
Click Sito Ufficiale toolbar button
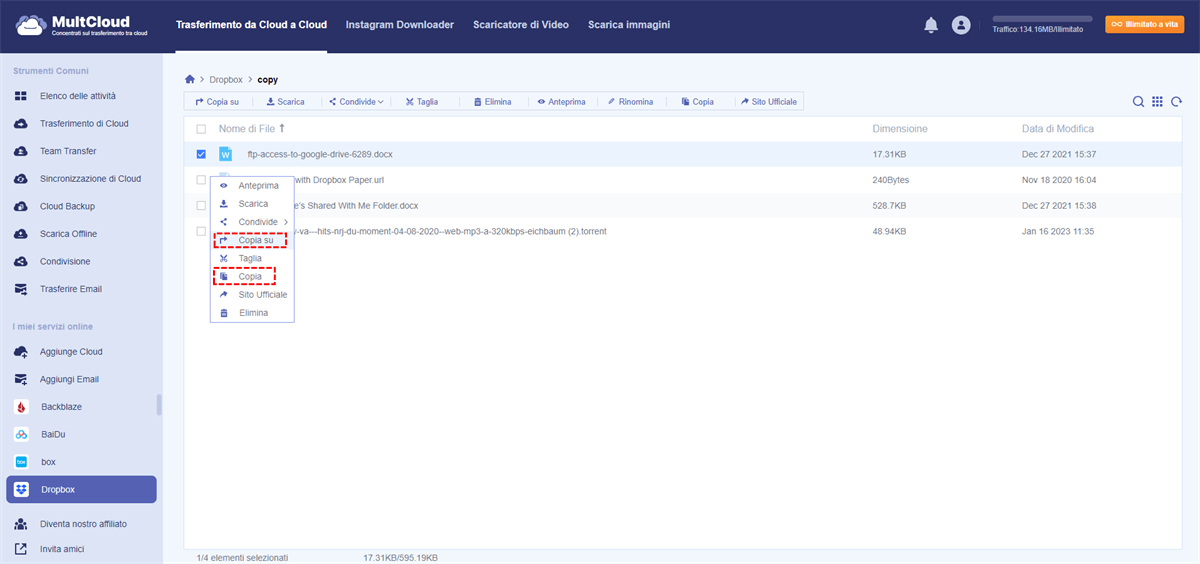769,102
